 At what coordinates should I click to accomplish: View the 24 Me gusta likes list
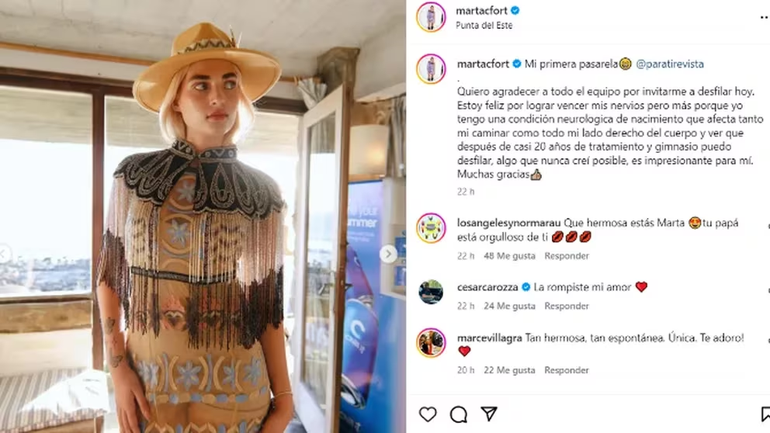click(509, 306)
